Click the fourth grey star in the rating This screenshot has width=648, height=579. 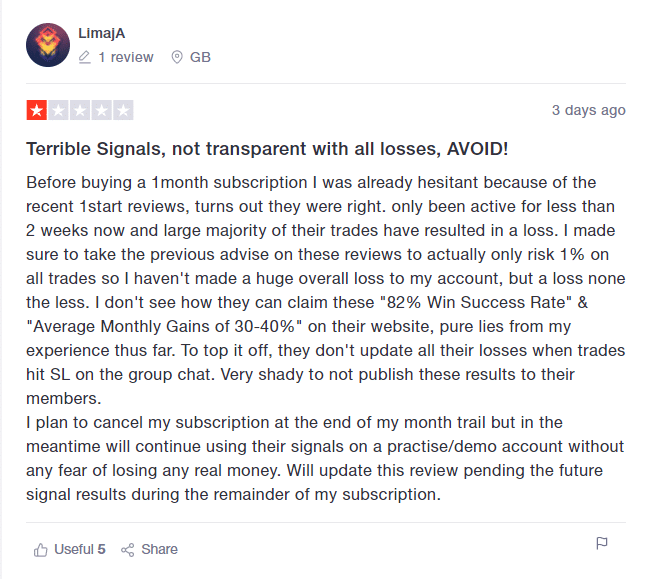102,110
